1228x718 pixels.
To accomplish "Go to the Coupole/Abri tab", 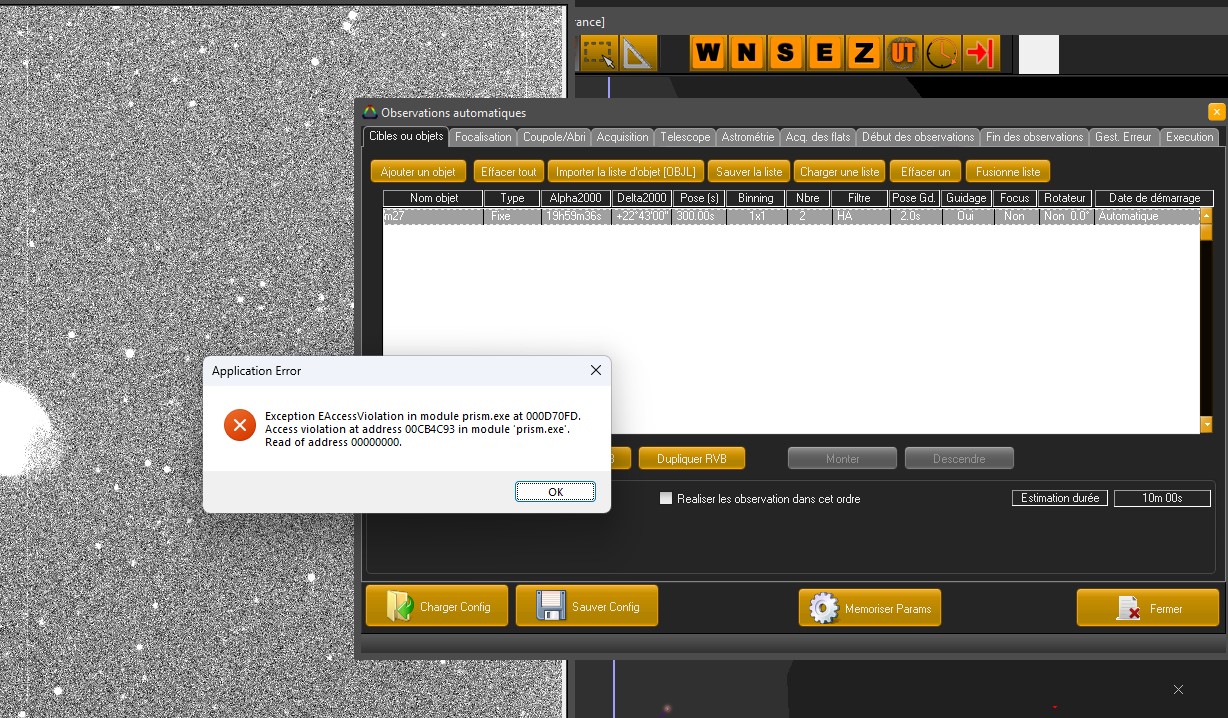I will [x=554, y=137].
